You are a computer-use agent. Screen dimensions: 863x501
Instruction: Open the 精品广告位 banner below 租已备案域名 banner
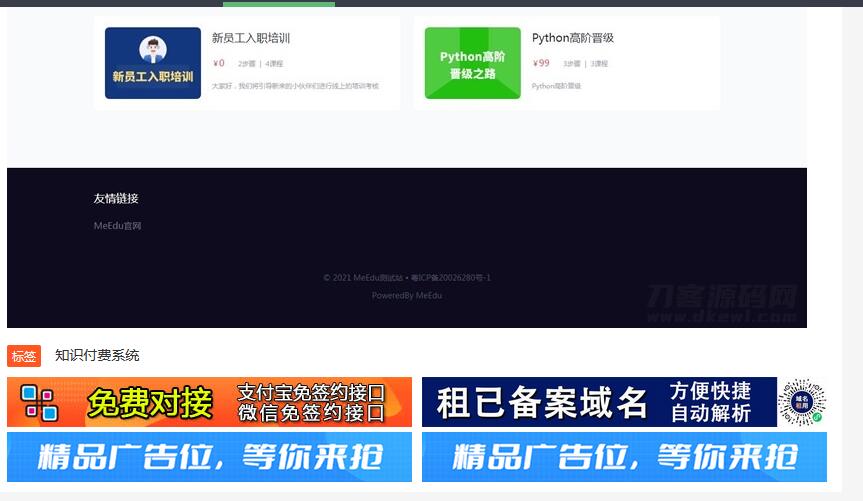coord(624,457)
